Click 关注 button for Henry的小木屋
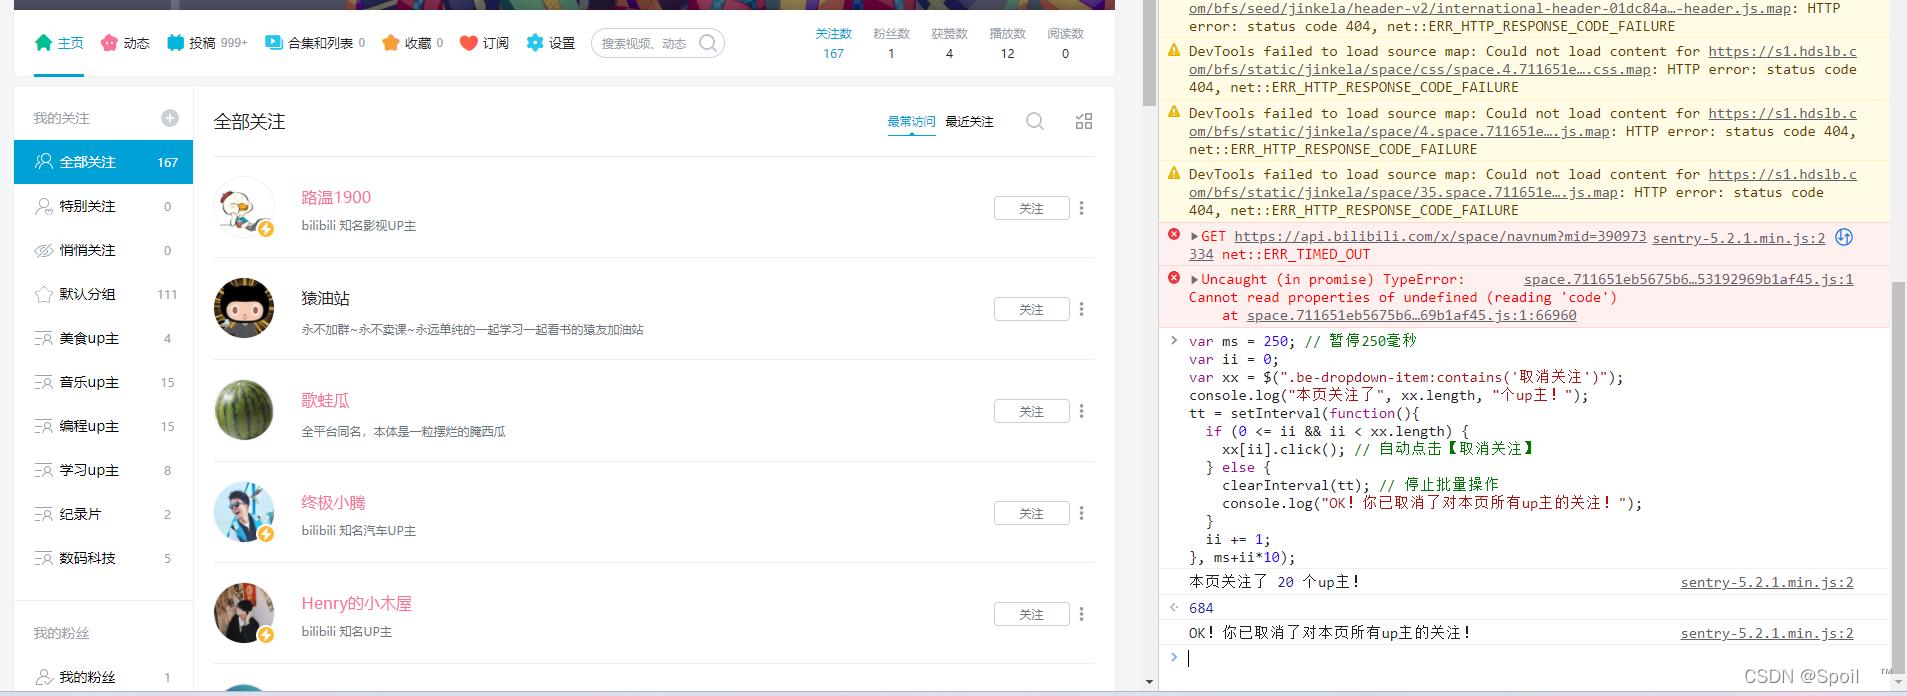This screenshot has height=696, width=1907. click(1032, 614)
